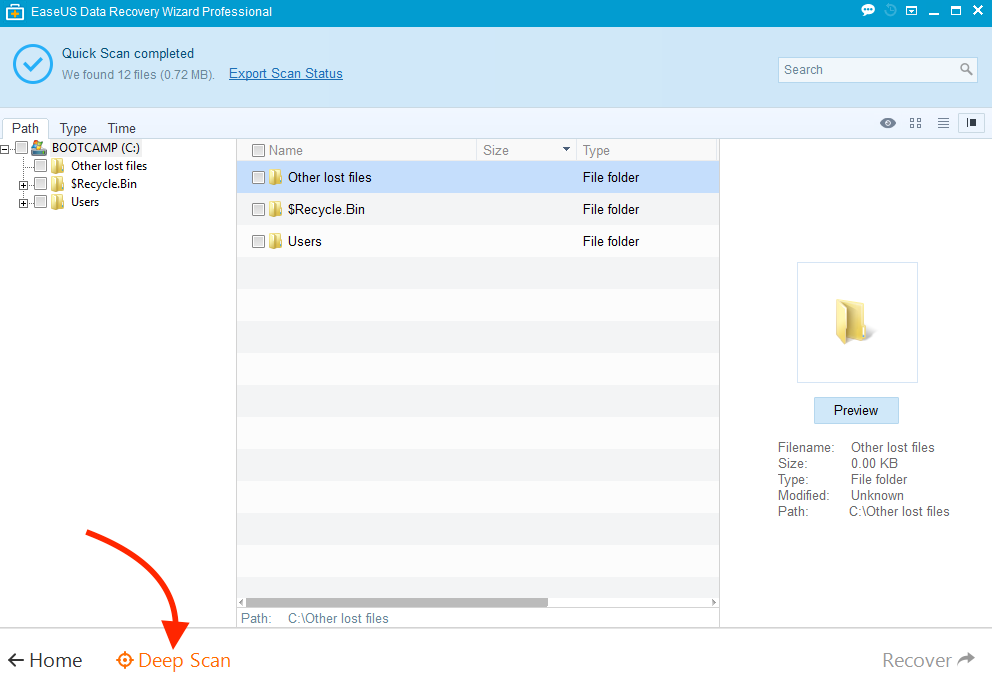Tick the $Recycle.Bin checkbox in file list
The height and width of the screenshot is (676, 992).
point(258,209)
